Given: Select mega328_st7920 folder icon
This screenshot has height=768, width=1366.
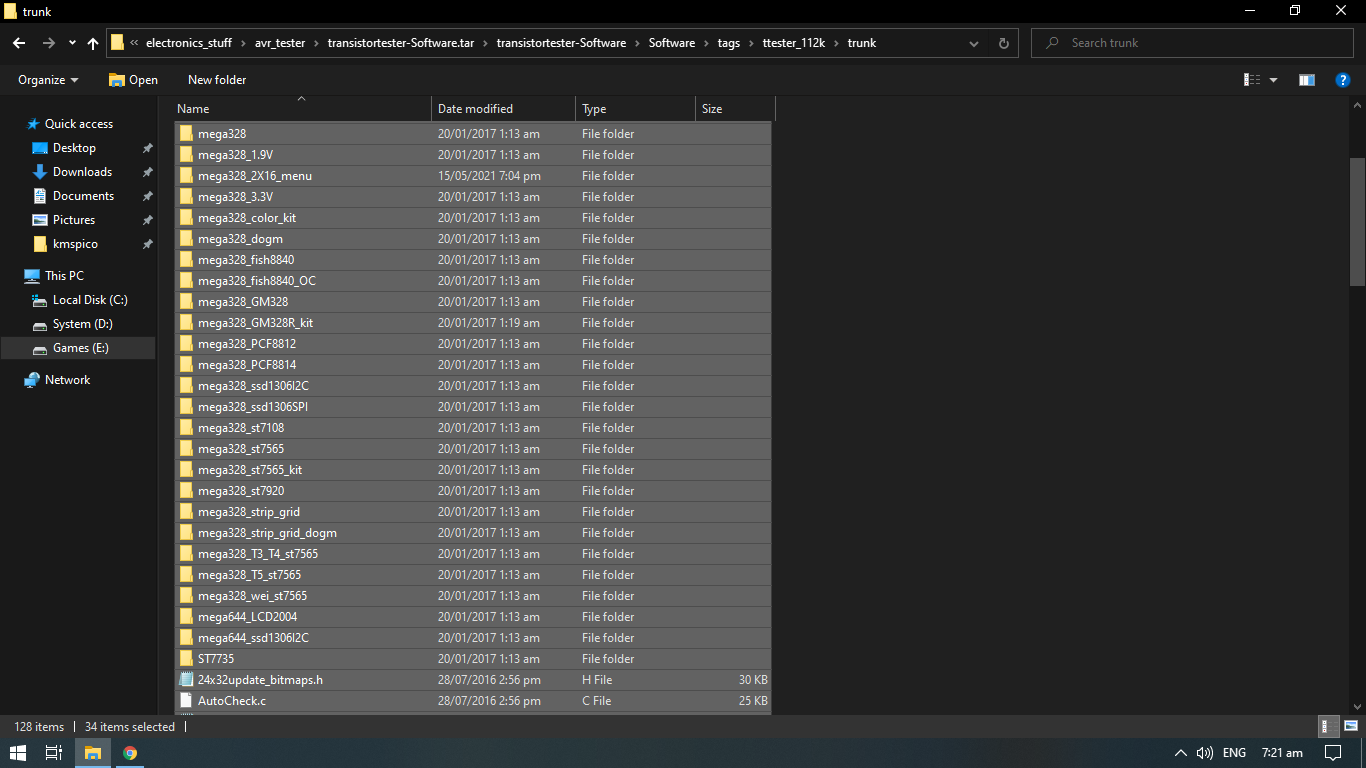Looking at the screenshot, I should point(186,491).
